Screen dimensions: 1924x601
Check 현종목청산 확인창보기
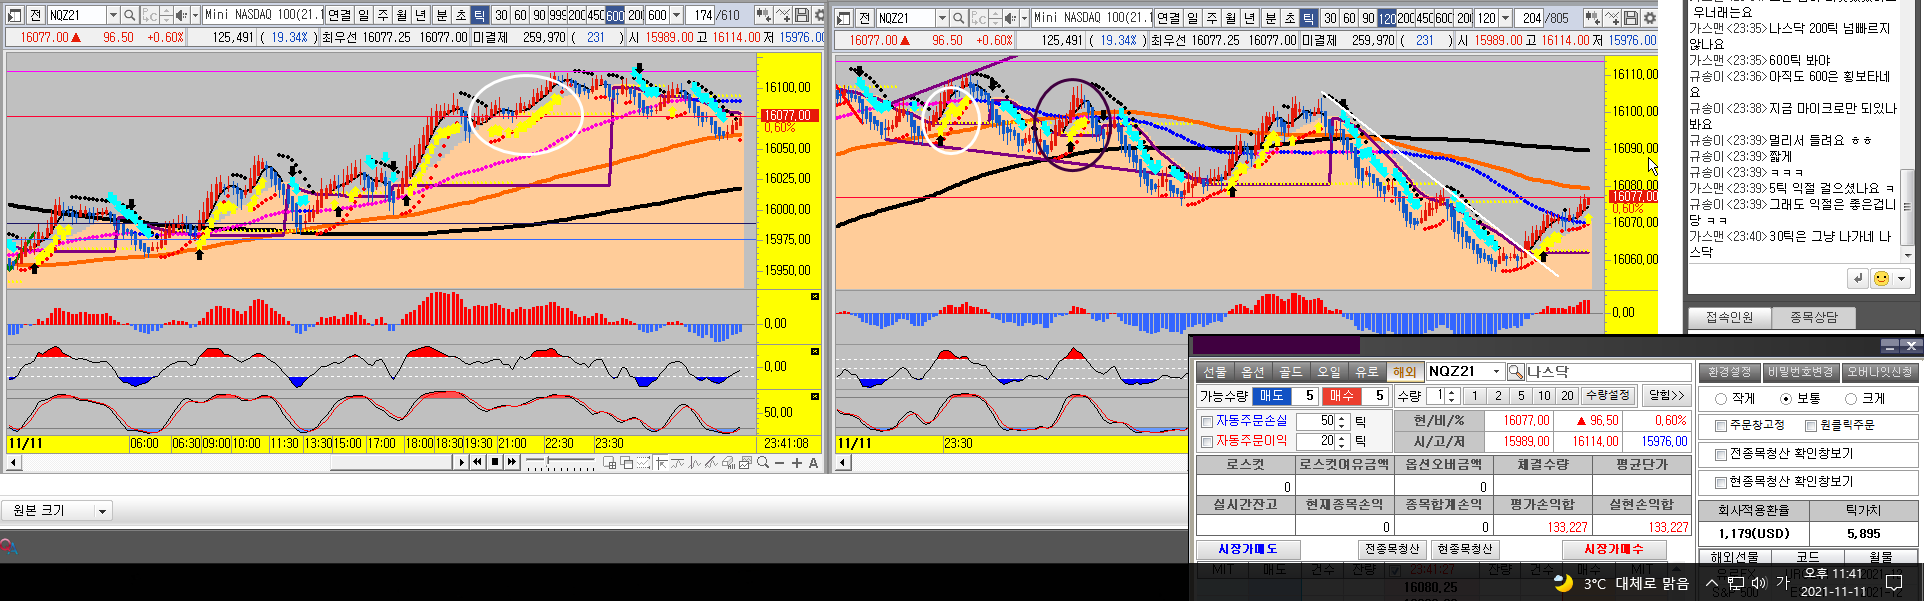[x=1720, y=482]
